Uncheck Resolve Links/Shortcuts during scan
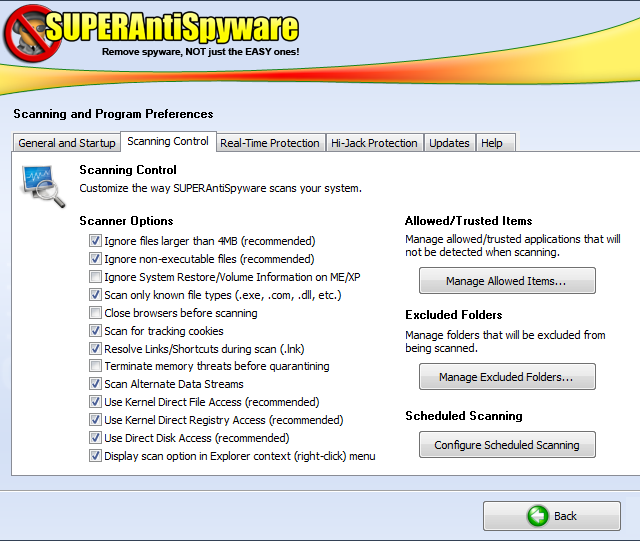 pos(95,349)
